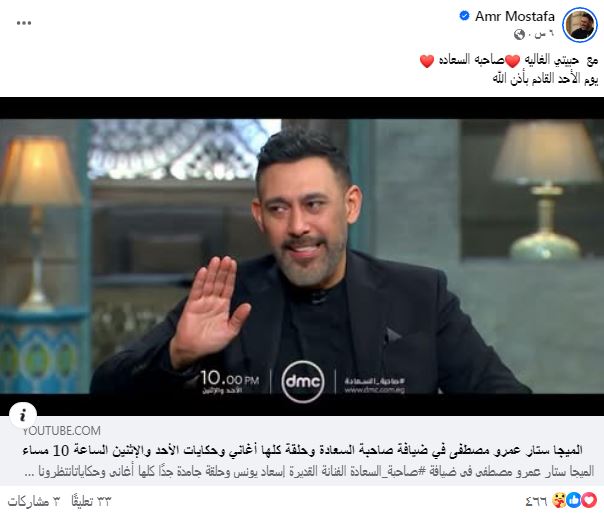Open the ٣٣ comments list
The image size is (604, 520).
pos(91,501)
